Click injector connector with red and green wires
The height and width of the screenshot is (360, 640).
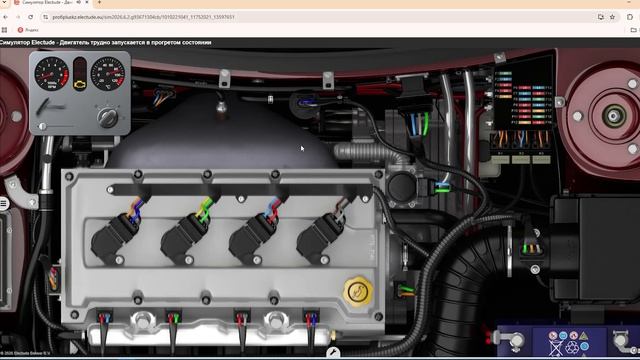173,318
